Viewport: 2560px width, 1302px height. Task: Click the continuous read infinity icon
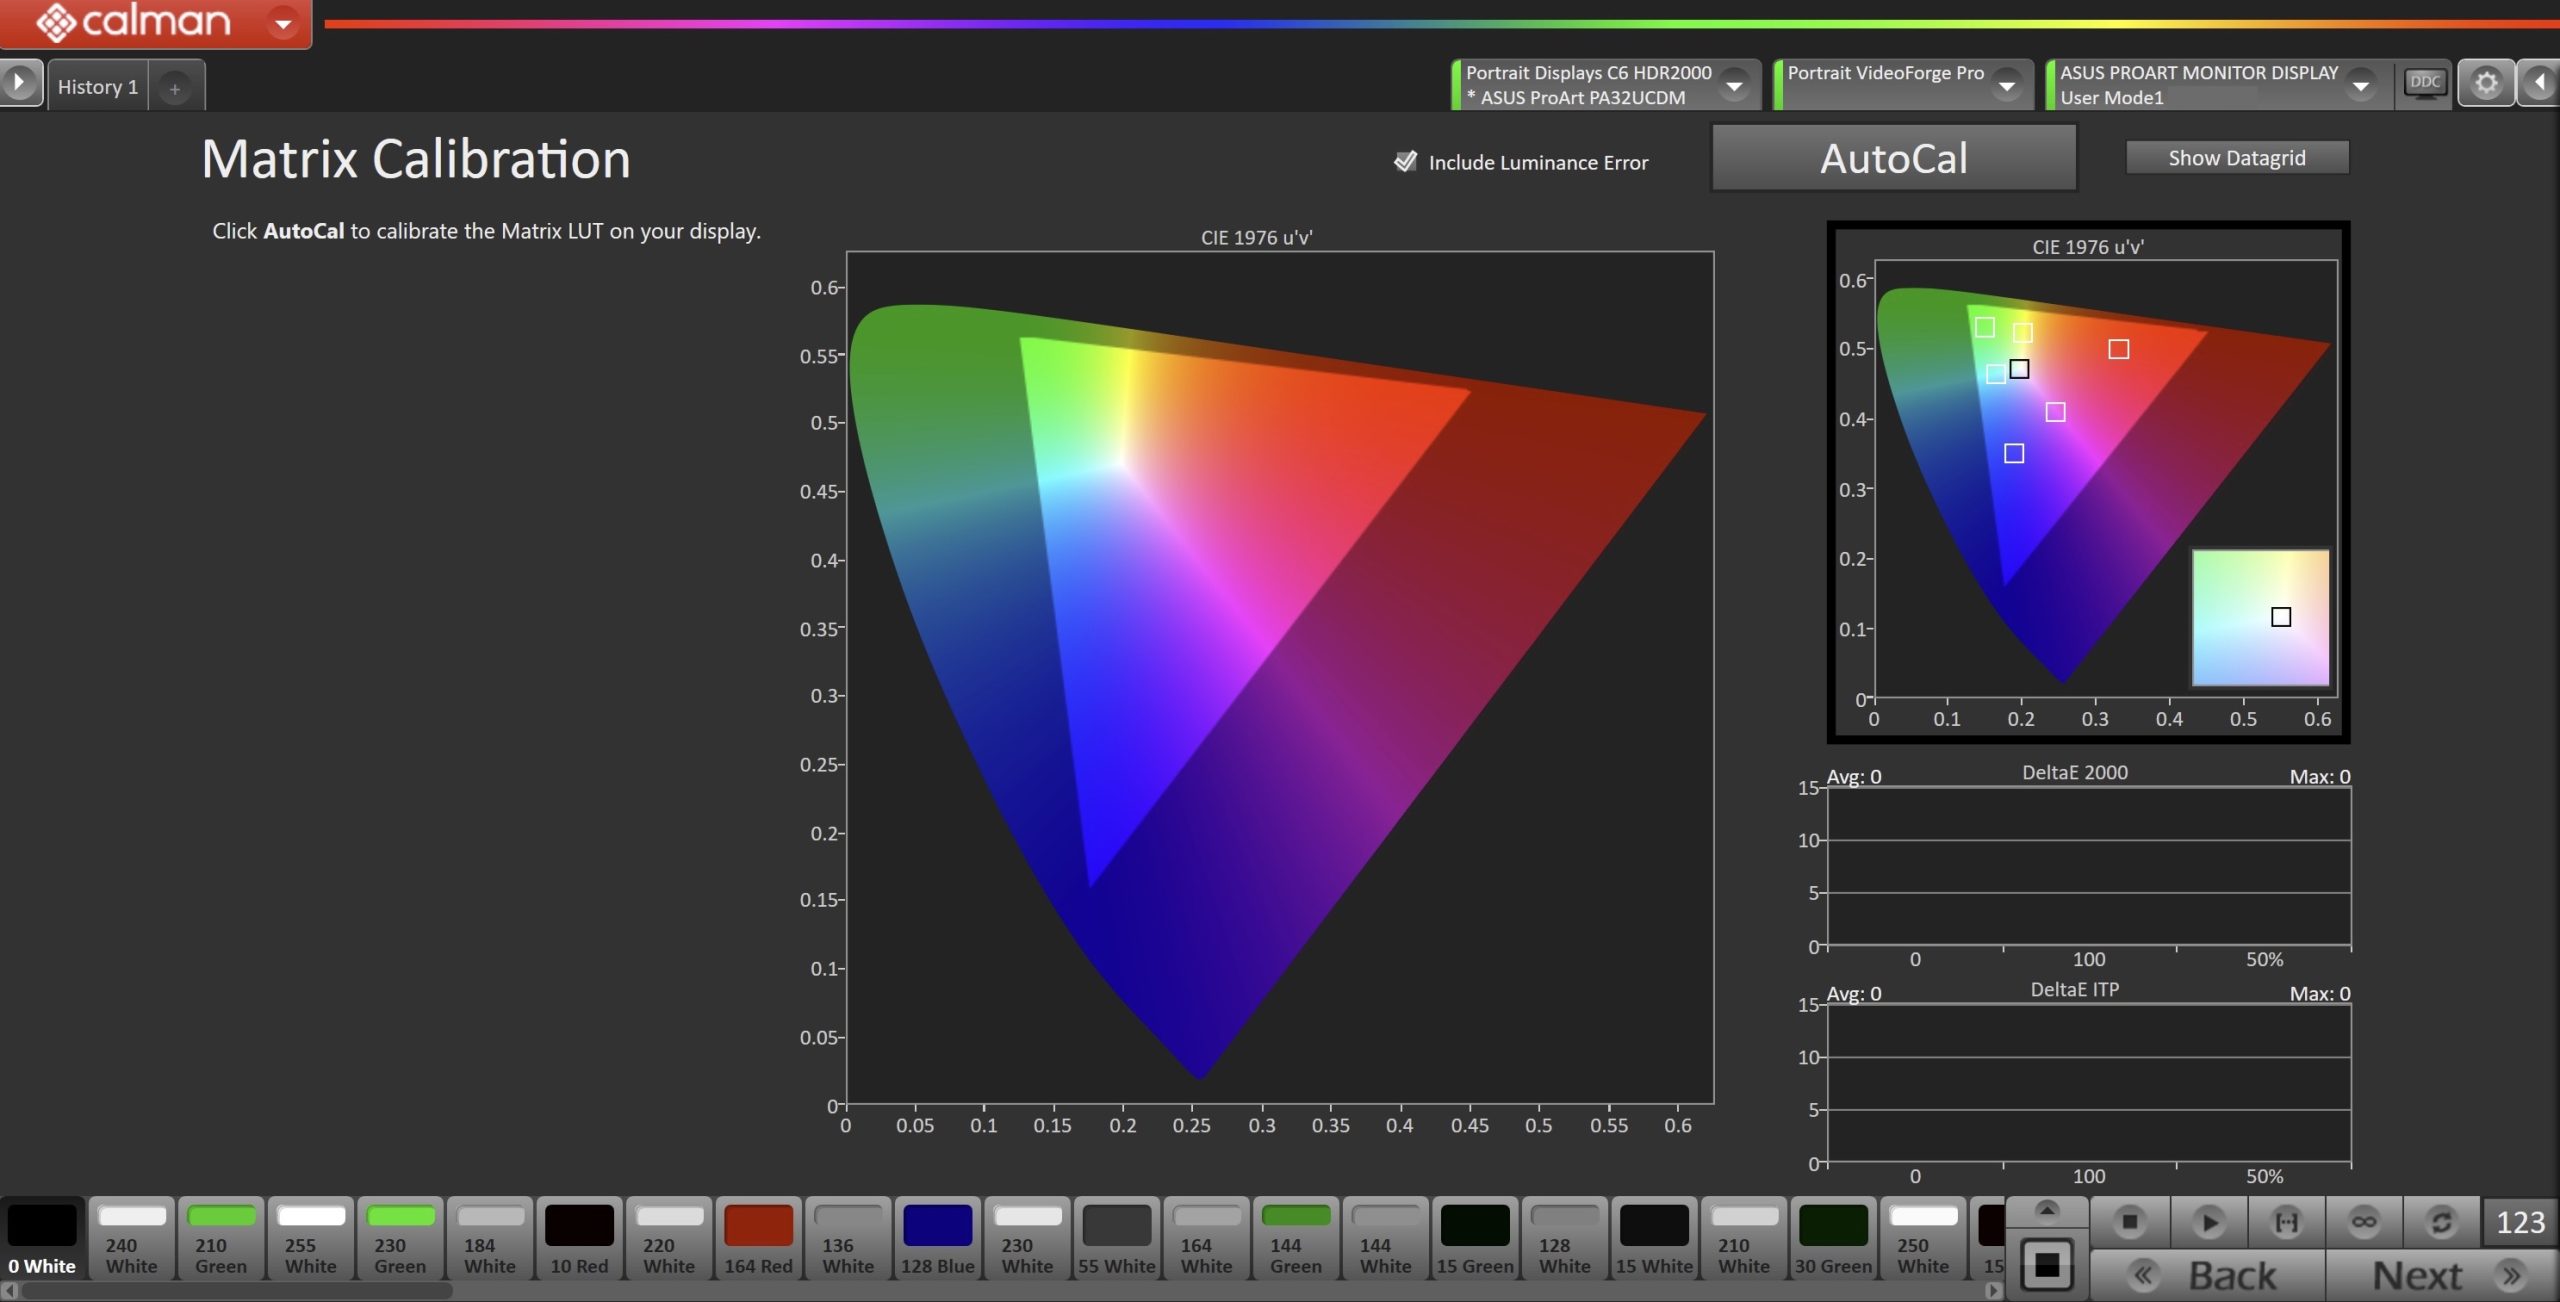(x=2364, y=1222)
